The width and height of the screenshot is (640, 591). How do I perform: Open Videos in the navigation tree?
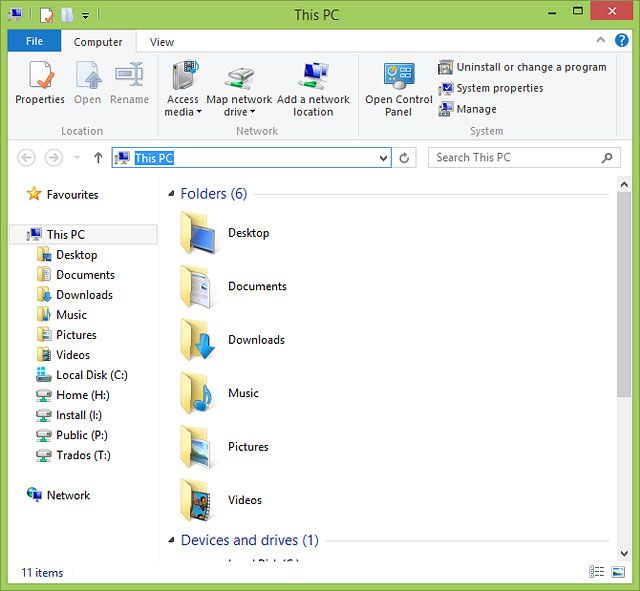point(63,355)
